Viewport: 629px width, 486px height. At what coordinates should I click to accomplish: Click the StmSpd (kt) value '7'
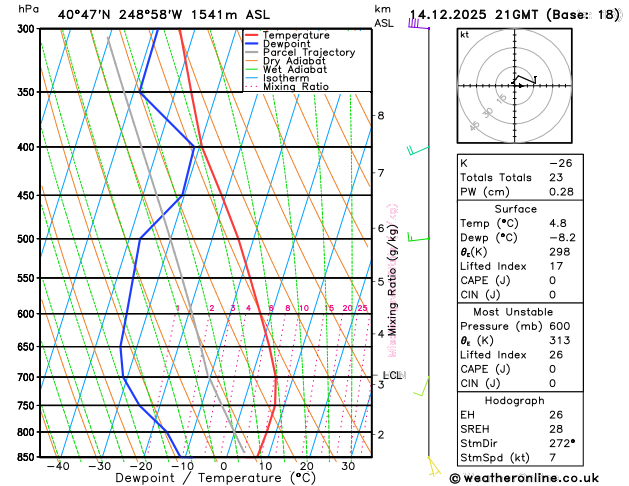coord(552,458)
